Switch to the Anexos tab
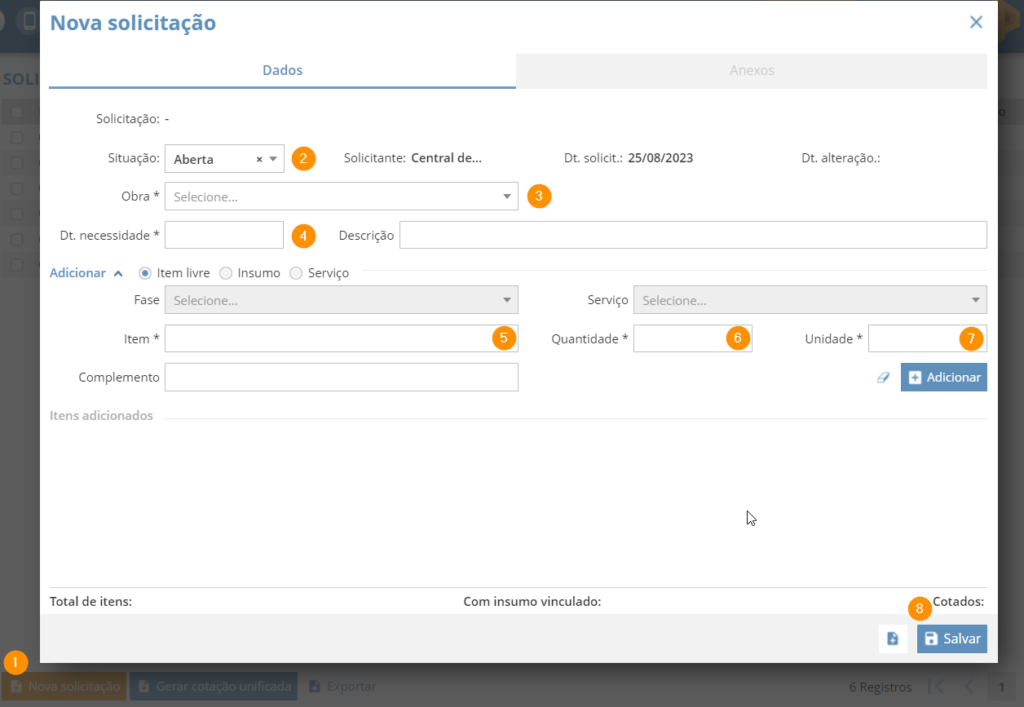Viewport: 1024px width, 707px height. (x=752, y=71)
